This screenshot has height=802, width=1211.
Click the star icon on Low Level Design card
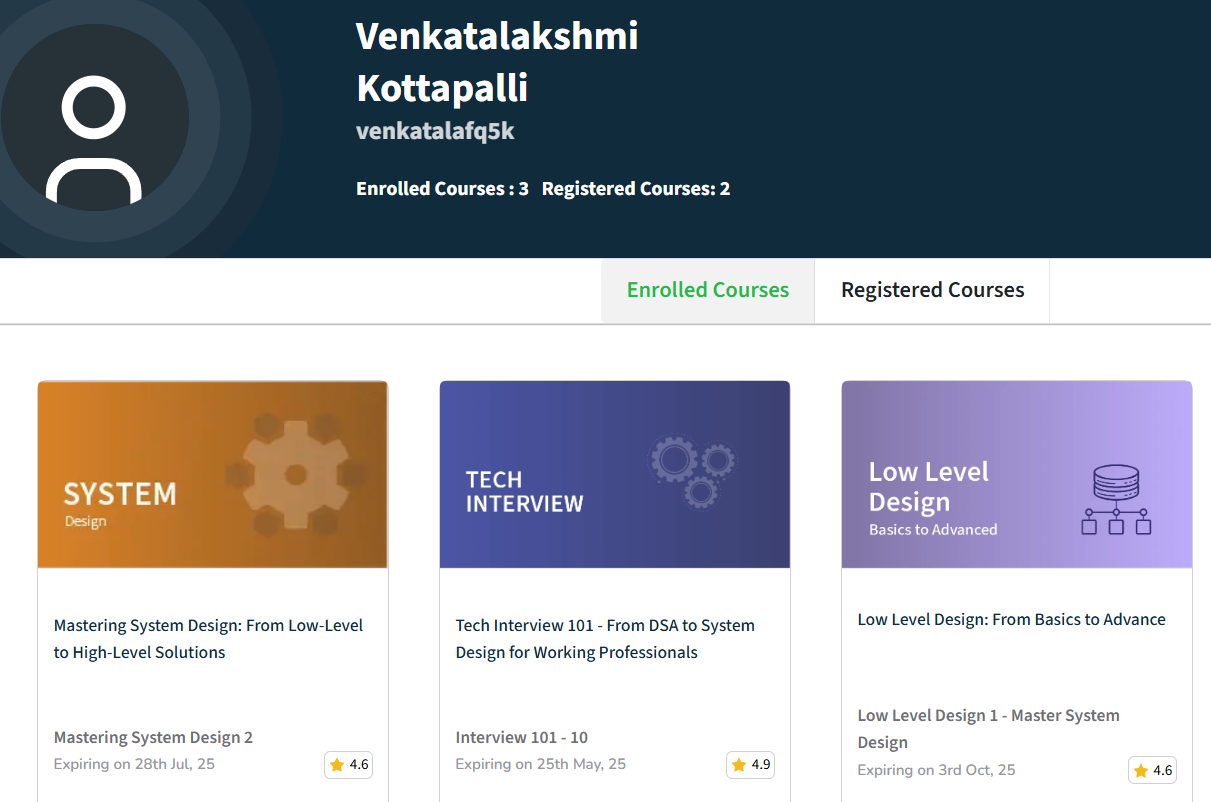coord(1141,770)
